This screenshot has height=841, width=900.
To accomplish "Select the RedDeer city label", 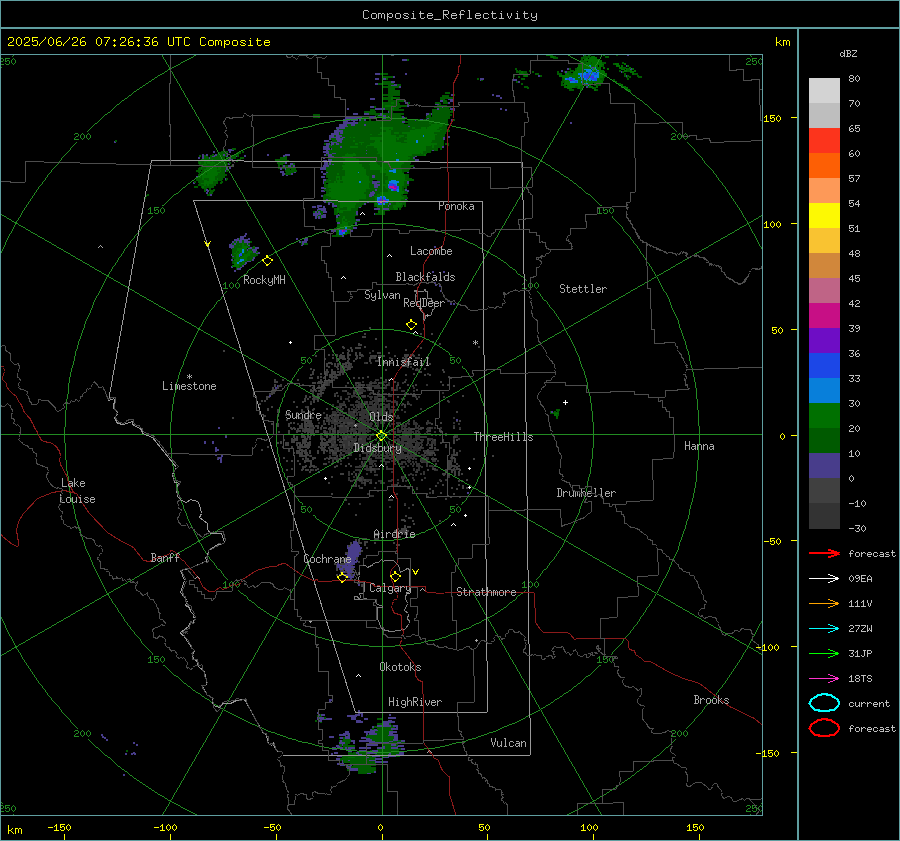I will tap(424, 303).
